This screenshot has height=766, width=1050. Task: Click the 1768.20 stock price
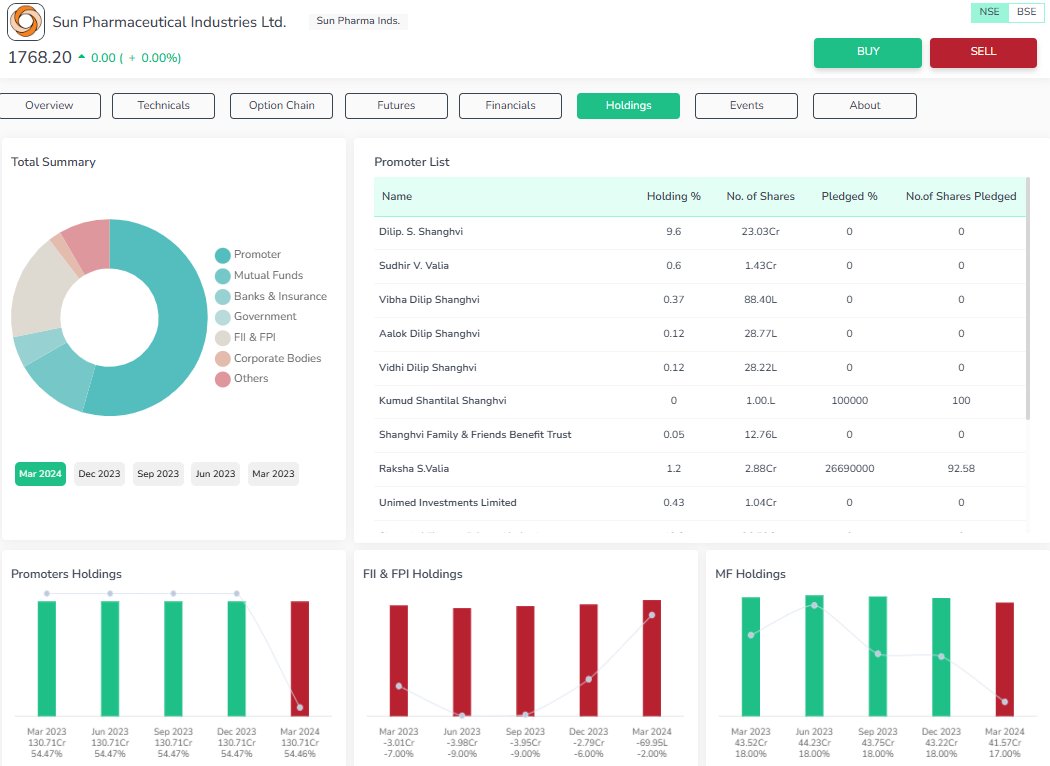[40, 58]
